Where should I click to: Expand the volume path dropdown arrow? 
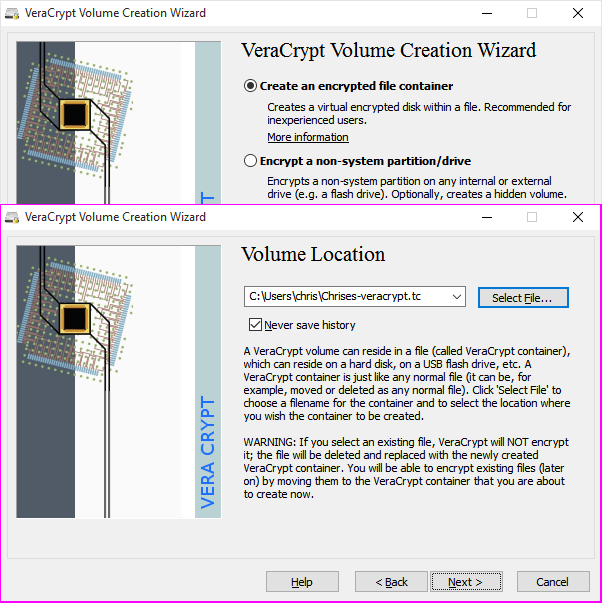click(457, 297)
